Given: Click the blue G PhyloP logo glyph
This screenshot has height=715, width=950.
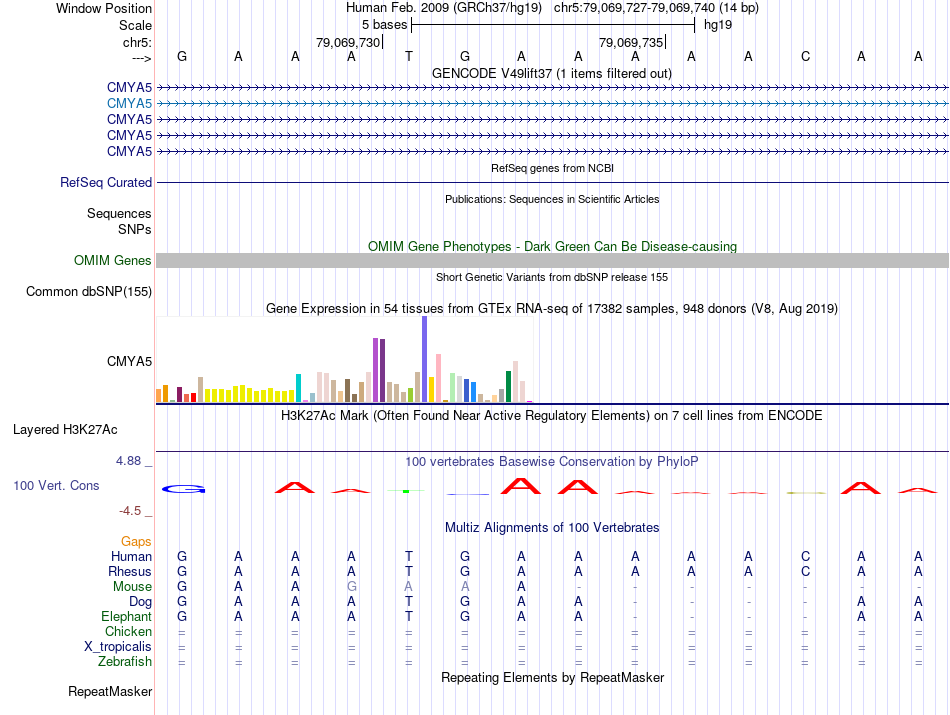Looking at the screenshot, I should [x=183, y=489].
